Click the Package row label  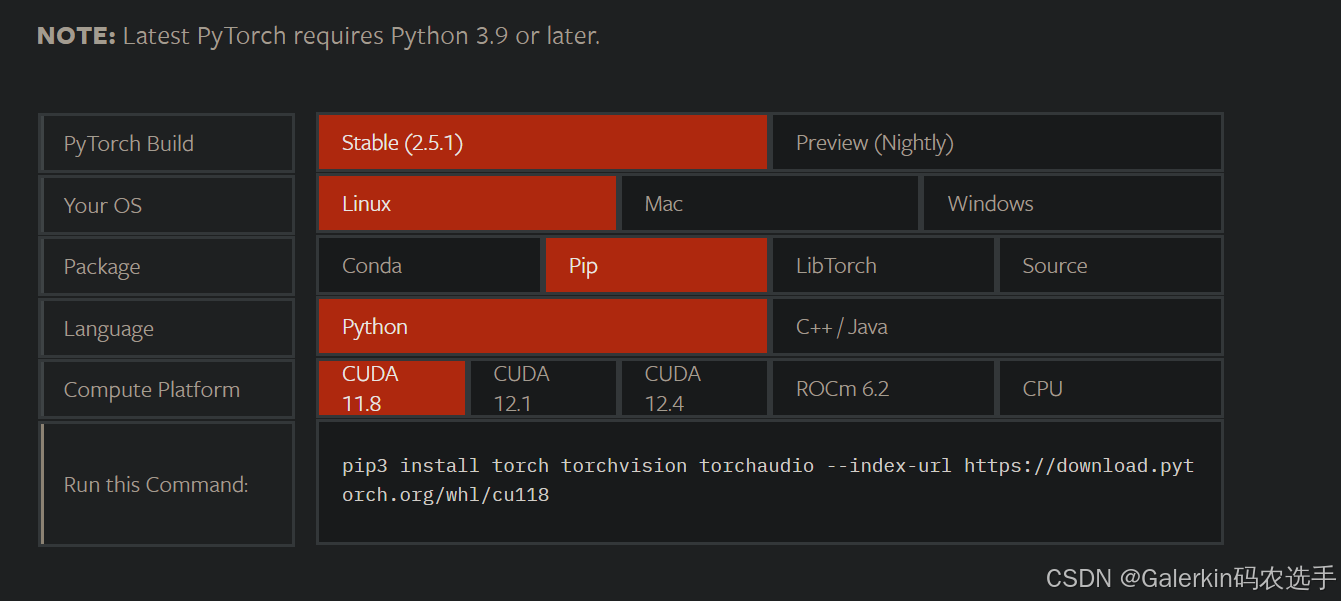pyautogui.click(x=167, y=266)
